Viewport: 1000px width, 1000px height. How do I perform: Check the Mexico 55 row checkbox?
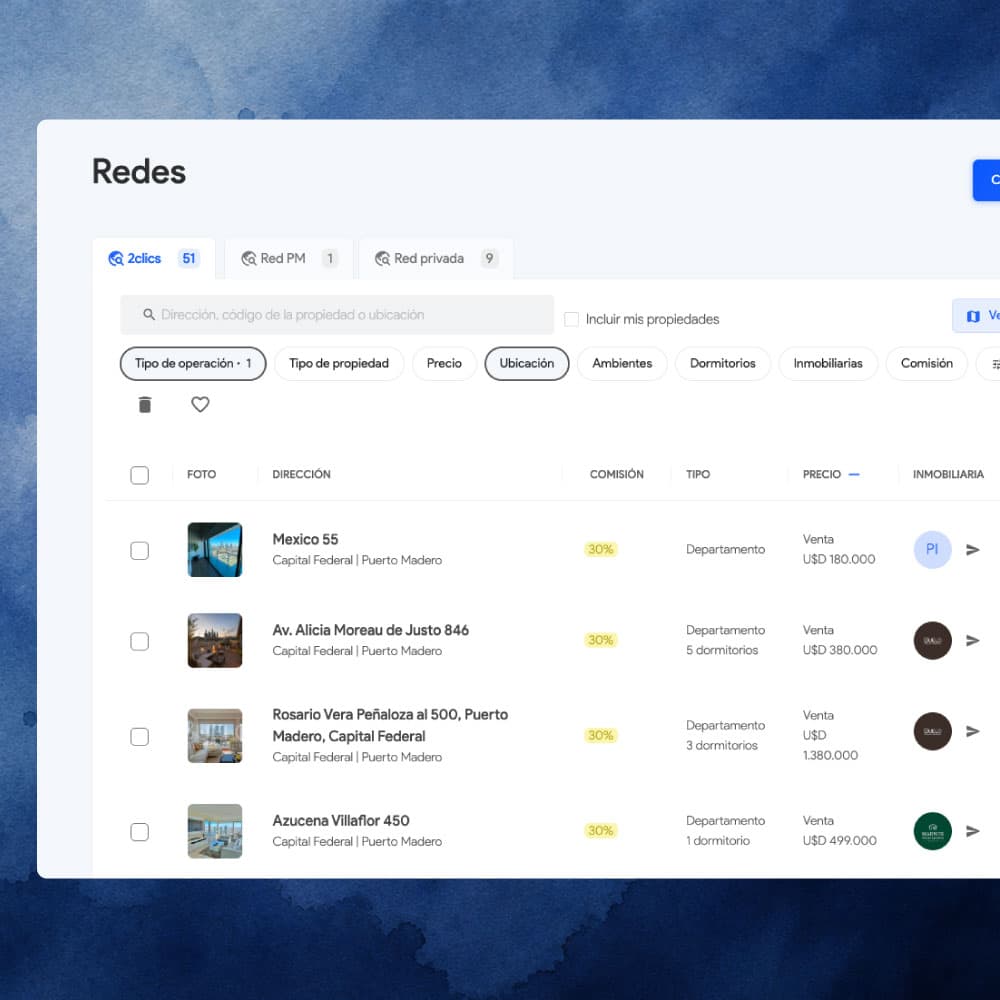(x=140, y=550)
